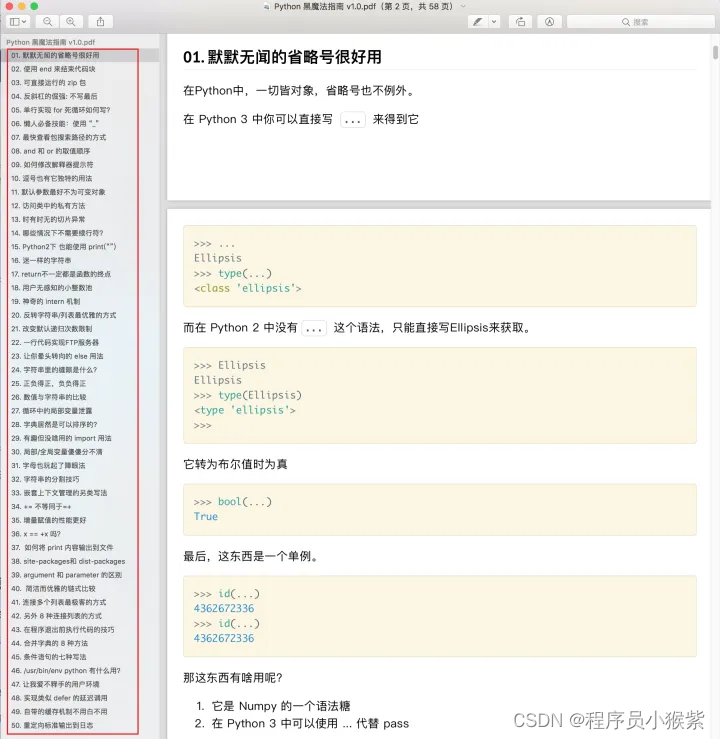Select '50. 重定向标准输出到日志'

[52, 725]
